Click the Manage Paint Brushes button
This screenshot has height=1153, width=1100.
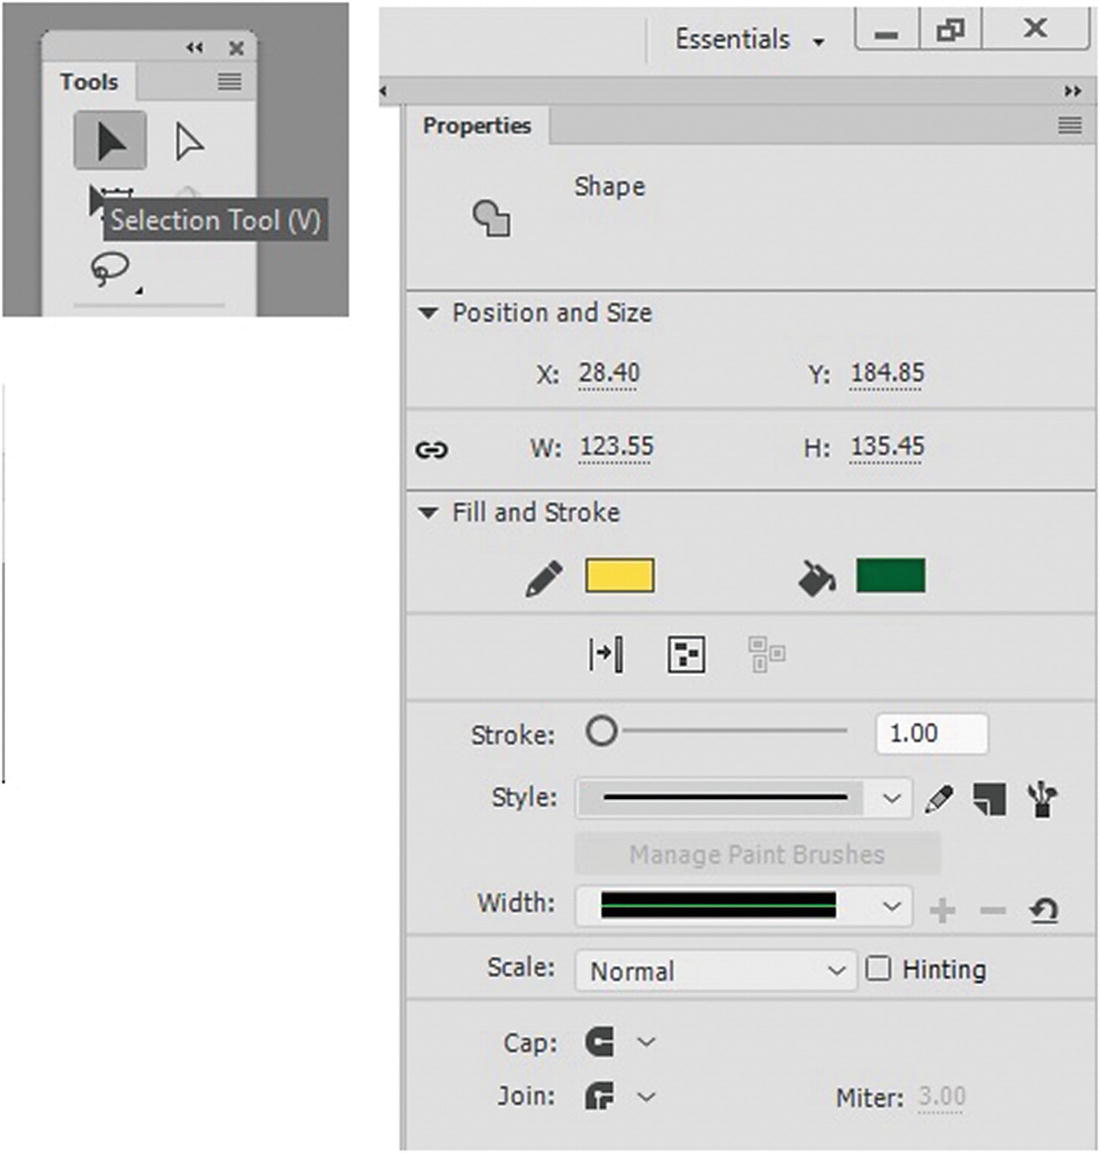tap(757, 854)
